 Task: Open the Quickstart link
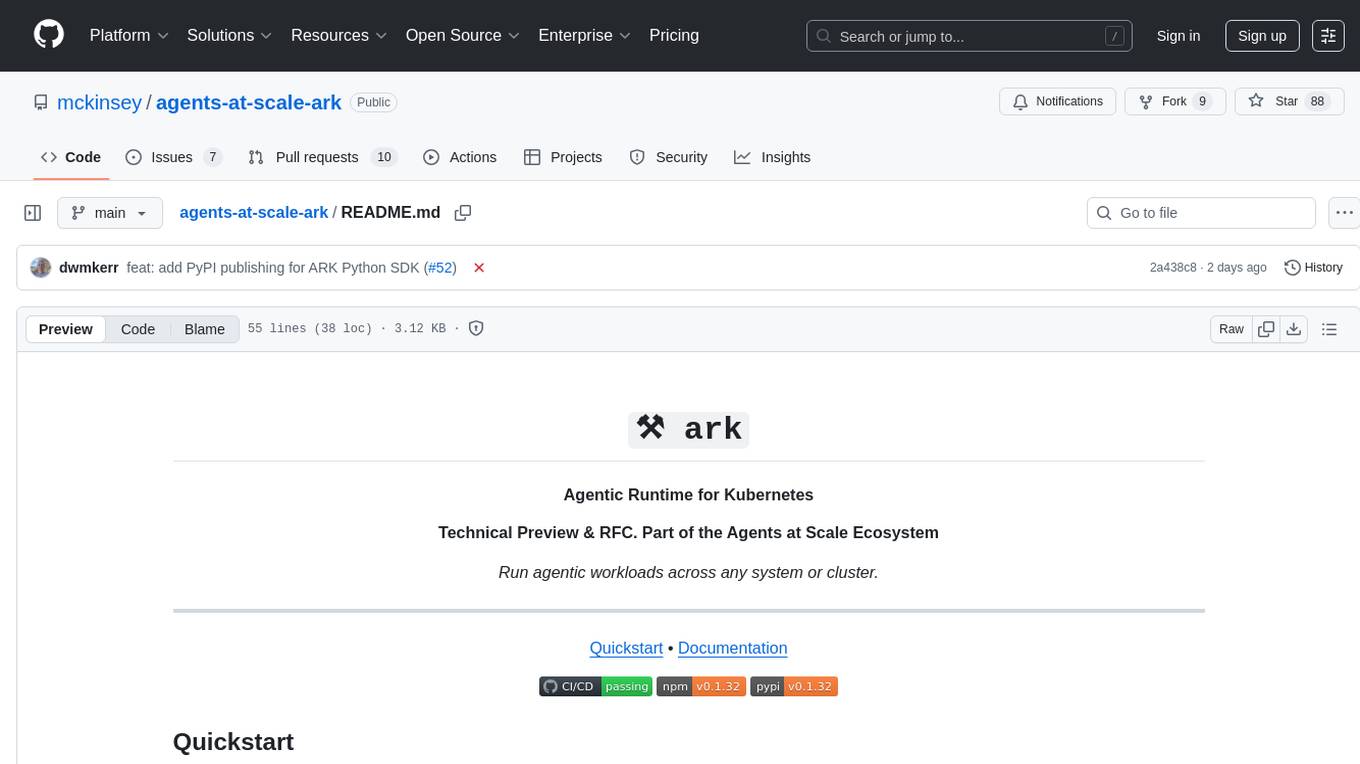click(x=626, y=648)
